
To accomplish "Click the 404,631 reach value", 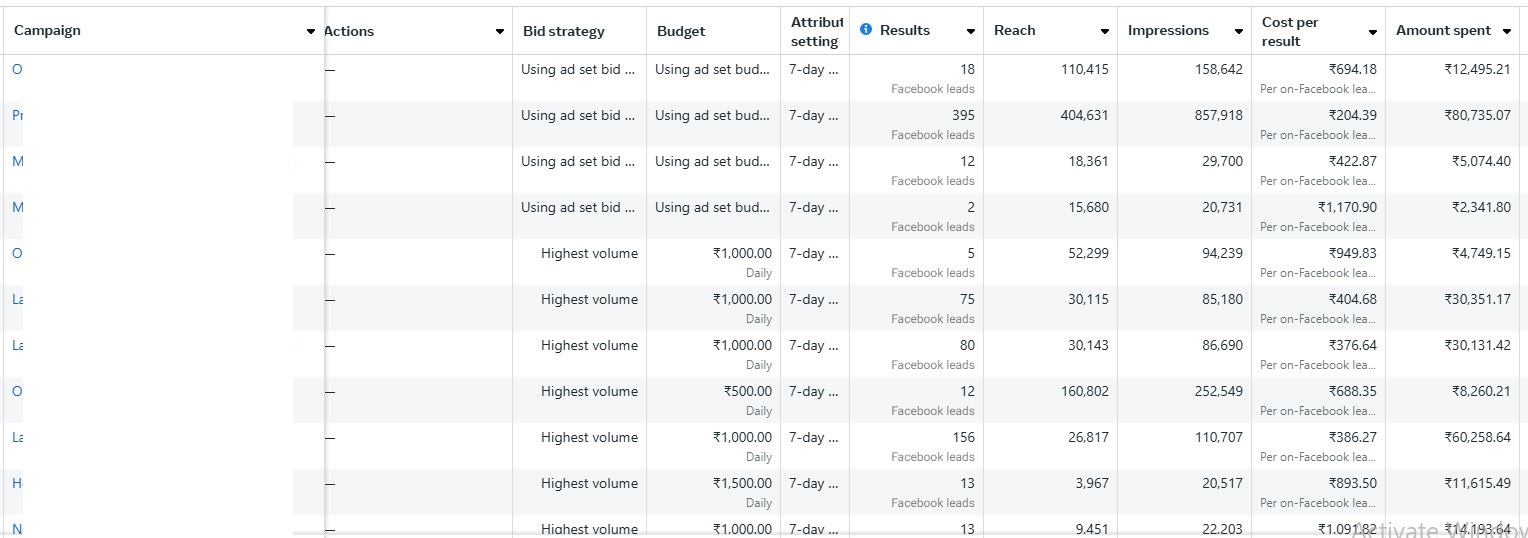I will coord(1084,115).
